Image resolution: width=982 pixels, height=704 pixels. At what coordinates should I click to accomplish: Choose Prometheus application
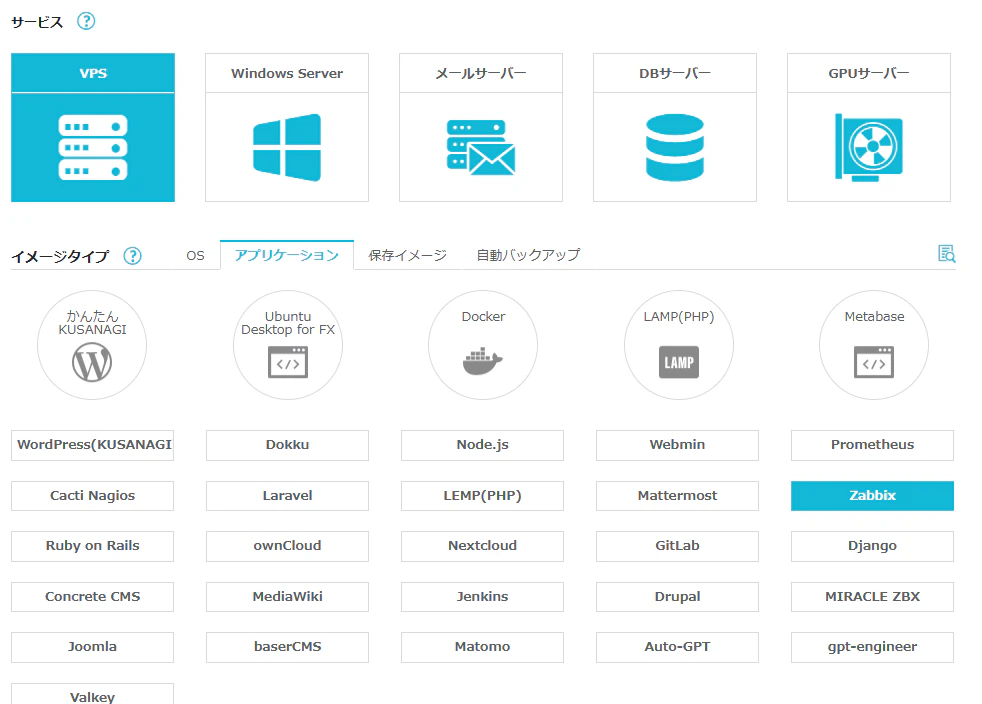(872, 445)
